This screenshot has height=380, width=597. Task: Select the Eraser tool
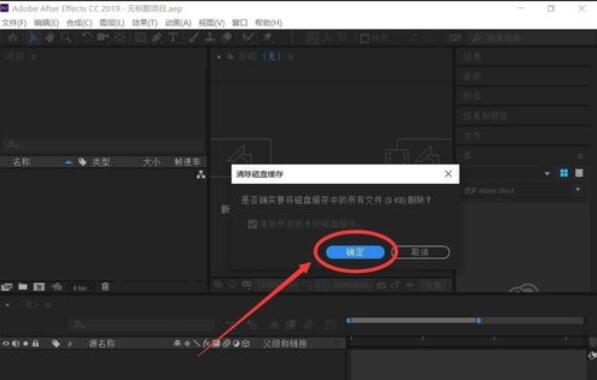227,38
